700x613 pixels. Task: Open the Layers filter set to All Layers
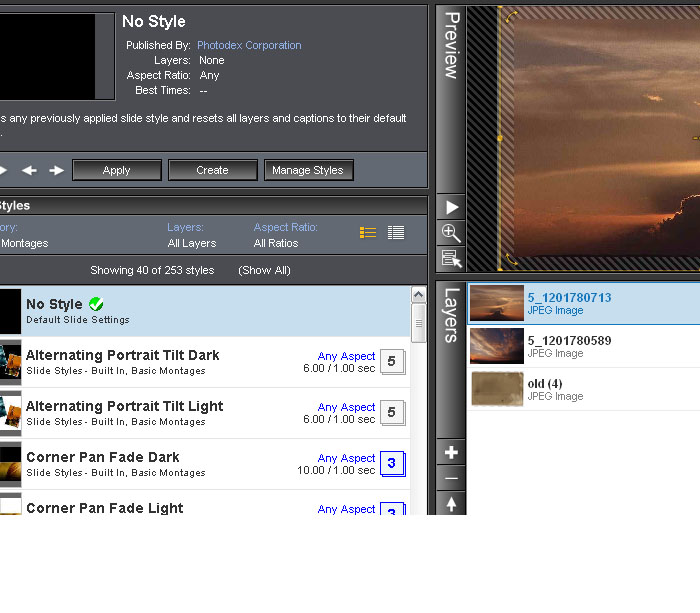pyautogui.click(x=191, y=243)
